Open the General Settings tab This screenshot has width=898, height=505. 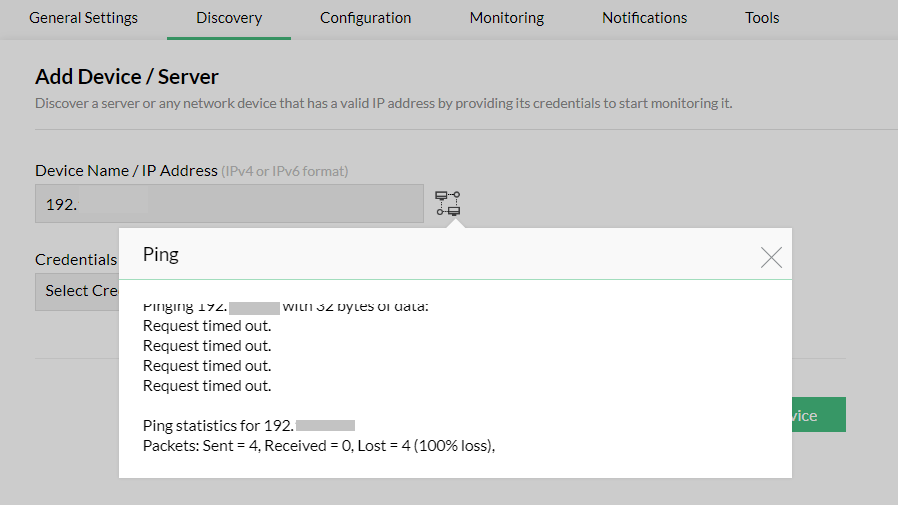click(84, 18)
